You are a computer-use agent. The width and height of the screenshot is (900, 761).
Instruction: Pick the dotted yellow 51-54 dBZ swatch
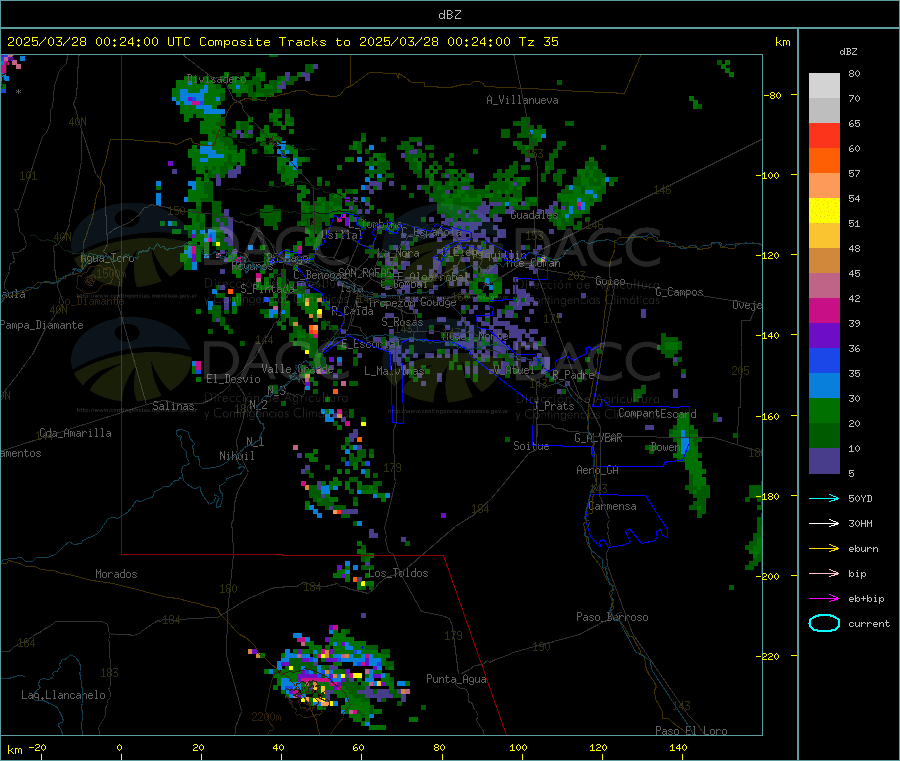pyautogui.click(x=824, y=211)
